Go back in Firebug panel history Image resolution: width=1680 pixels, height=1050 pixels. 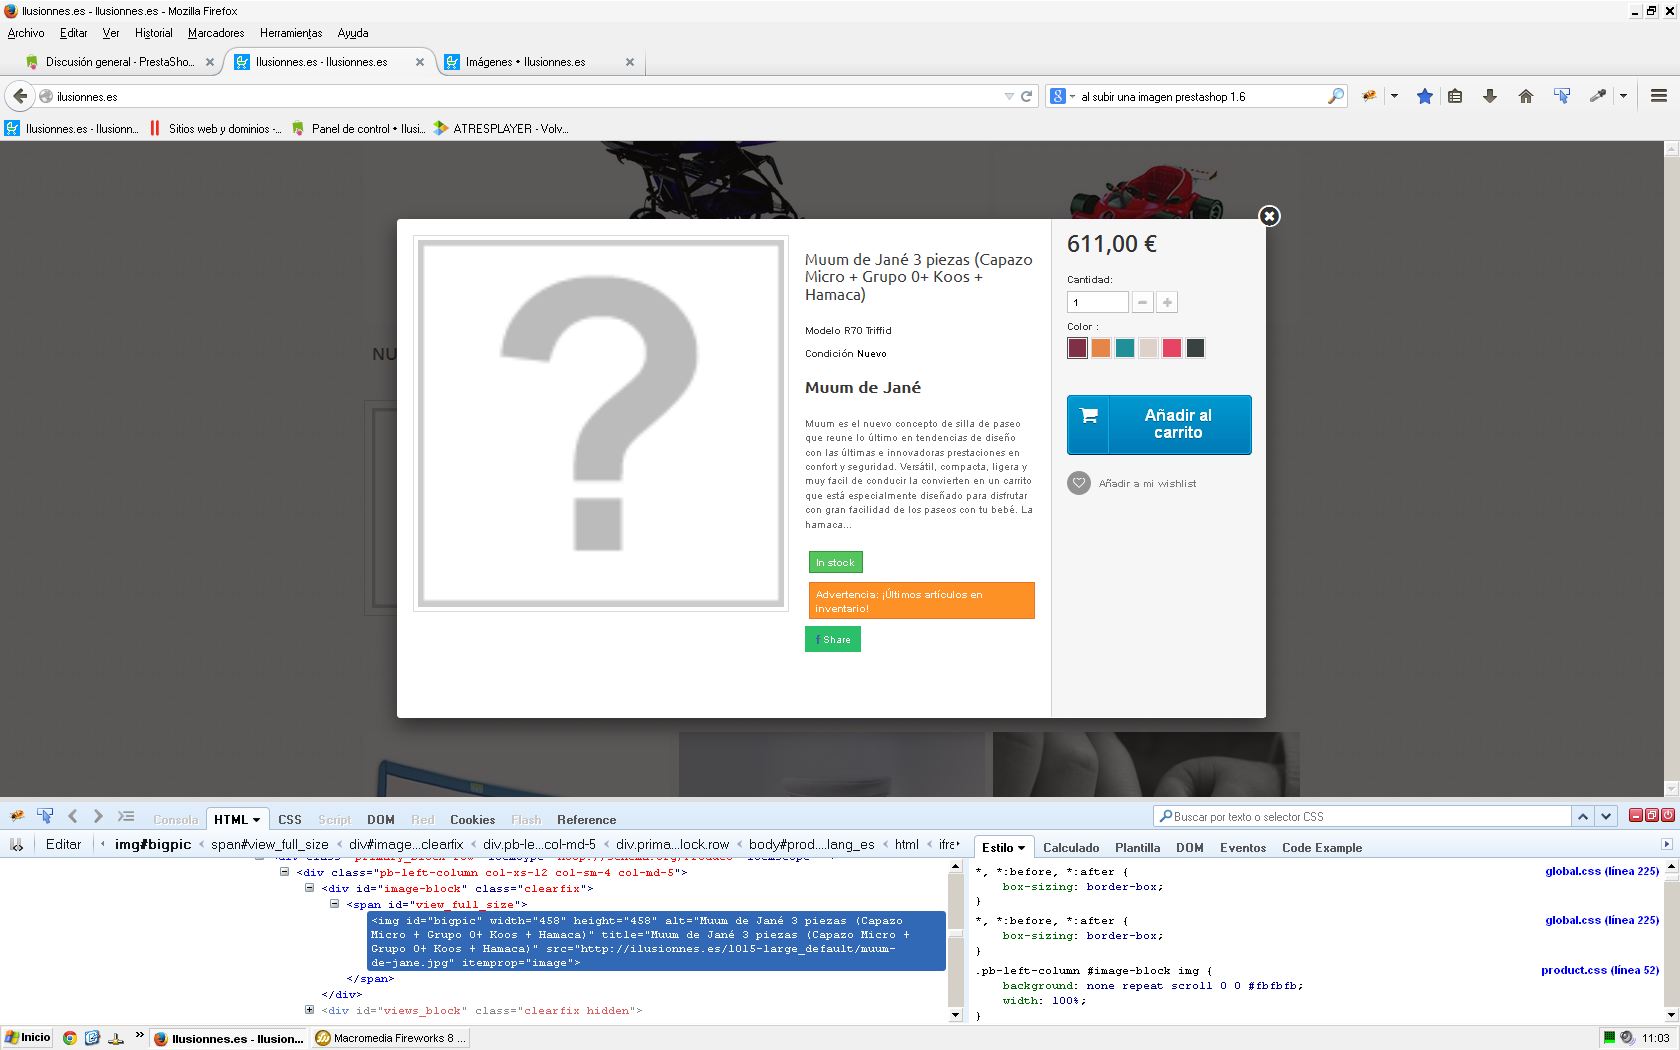click(x=73, y=816)
